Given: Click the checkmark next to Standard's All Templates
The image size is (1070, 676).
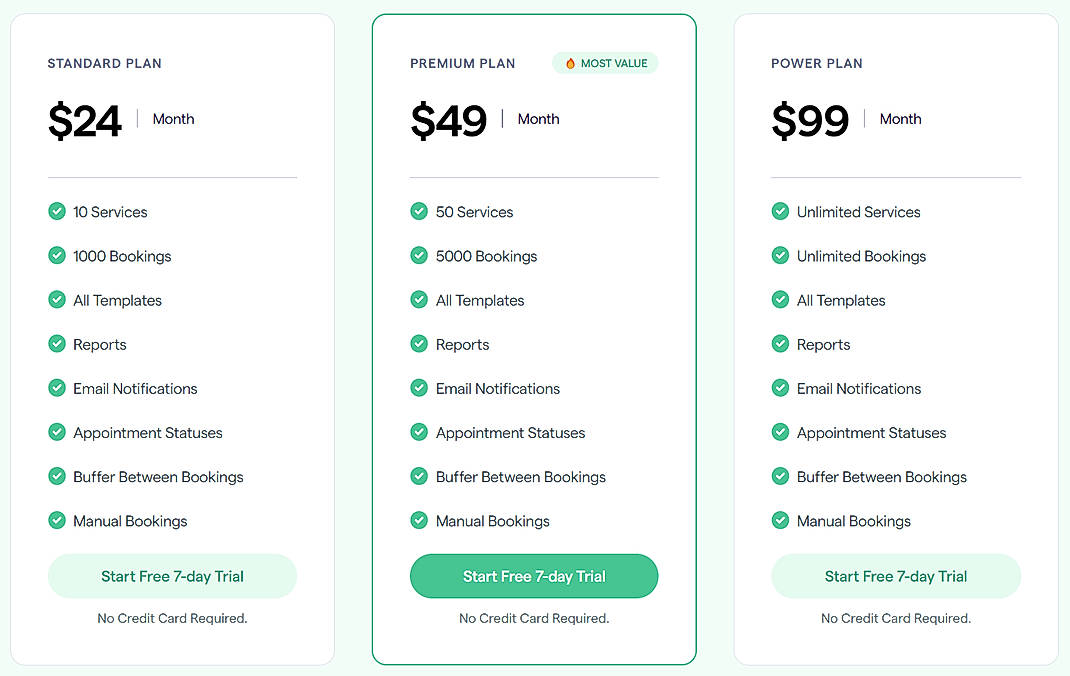Looking at the screenshot, I should pyautogui.click(x=57, y=300).
